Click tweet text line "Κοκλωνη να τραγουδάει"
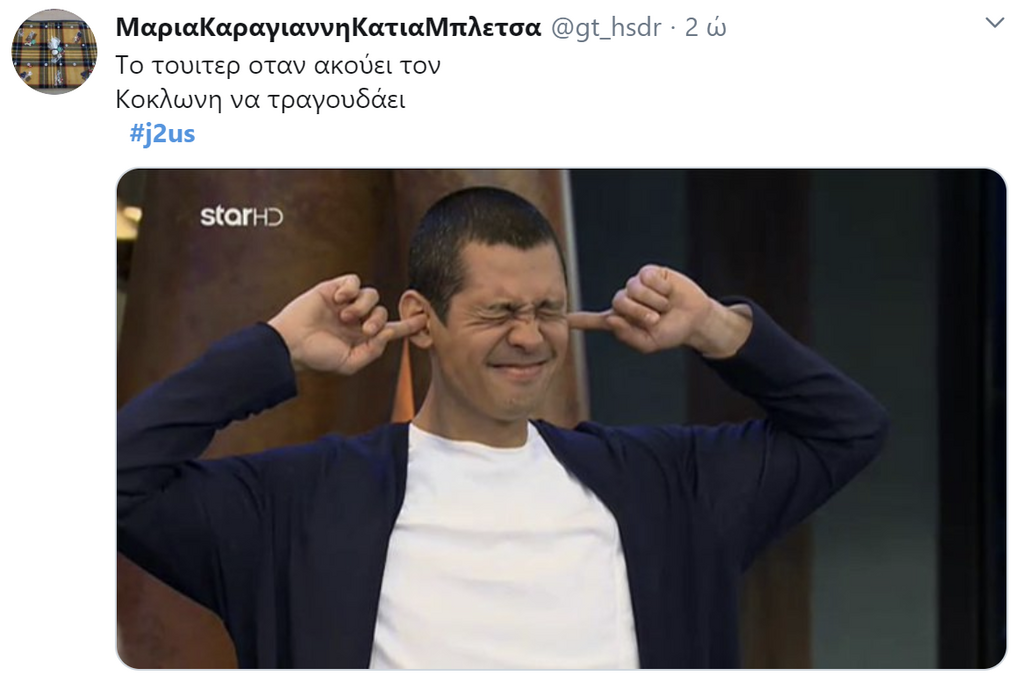 click(261, 100)
